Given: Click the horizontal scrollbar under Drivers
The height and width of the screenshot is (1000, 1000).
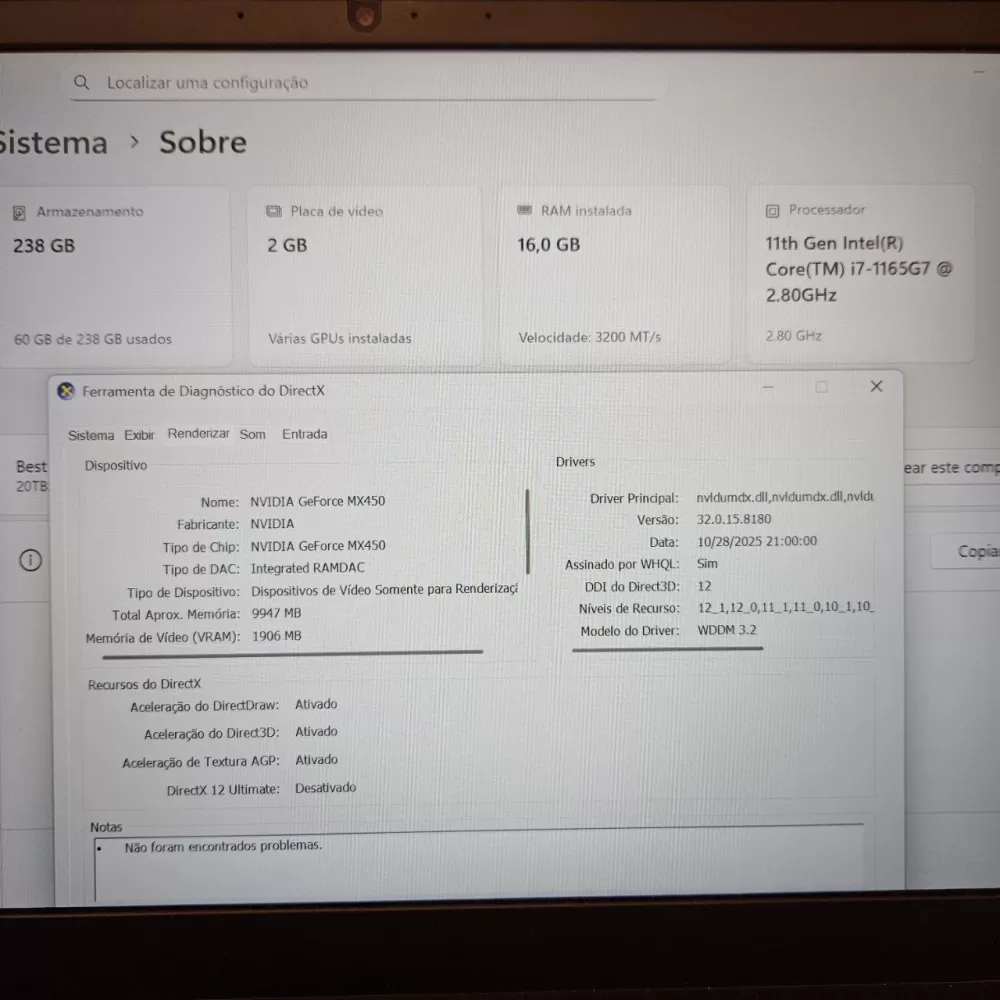Looking at the screenshot, I should tap(667, 648).
